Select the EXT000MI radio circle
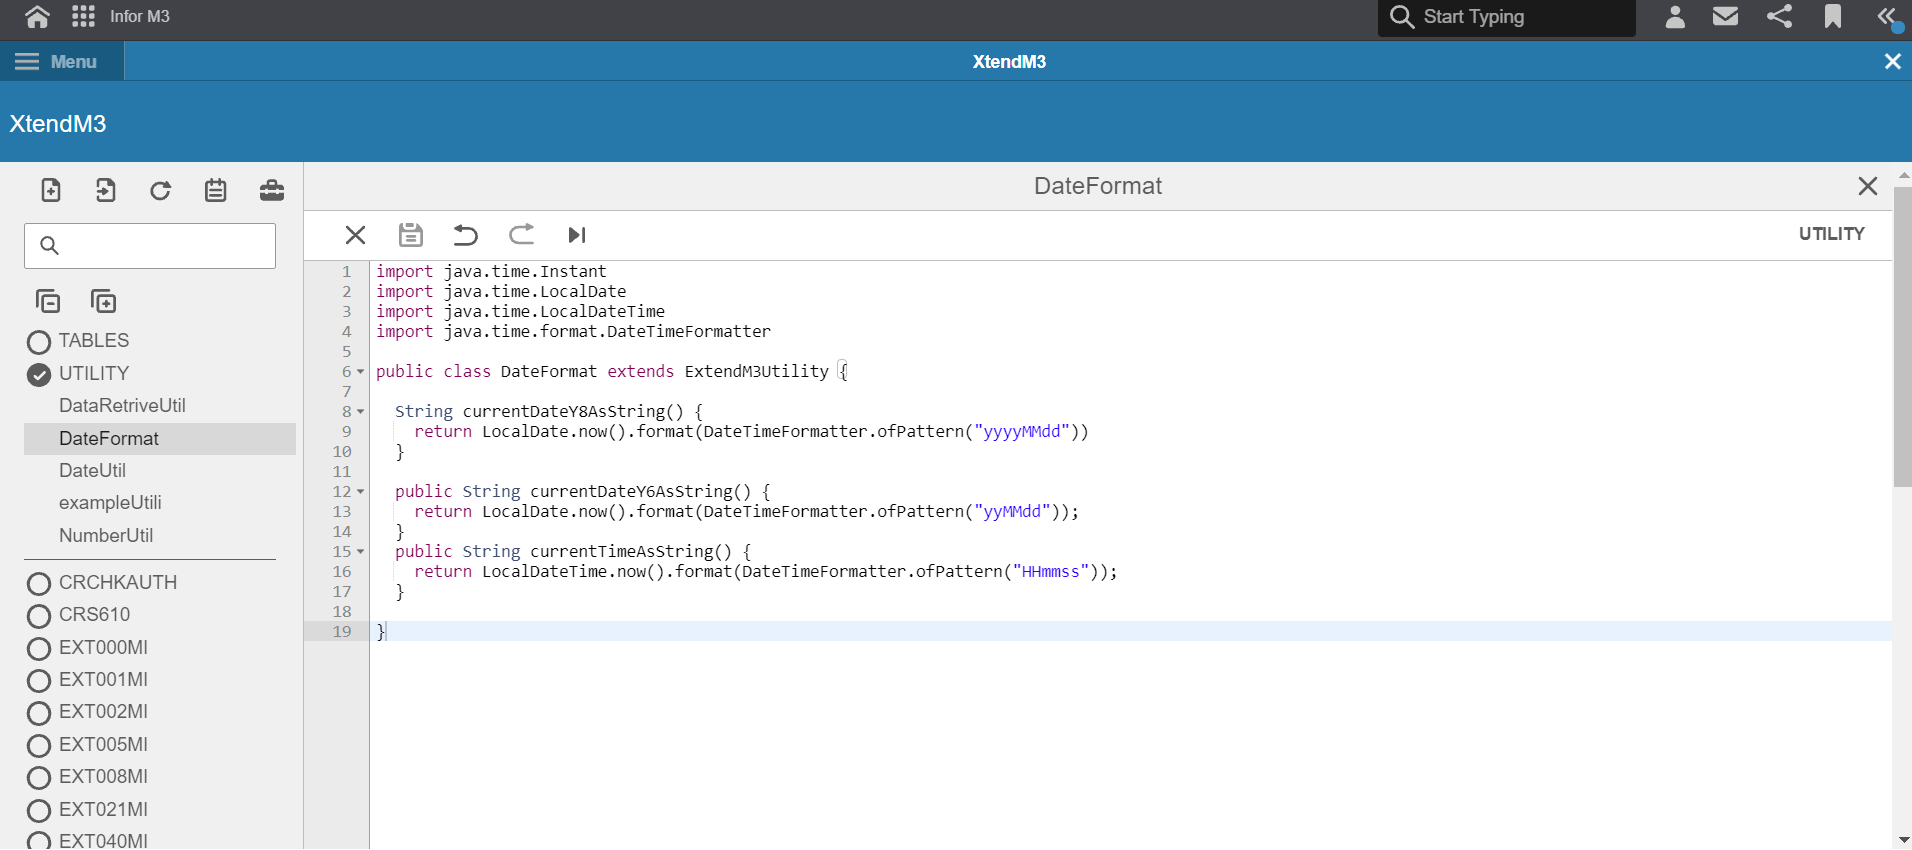 (39, 649)
